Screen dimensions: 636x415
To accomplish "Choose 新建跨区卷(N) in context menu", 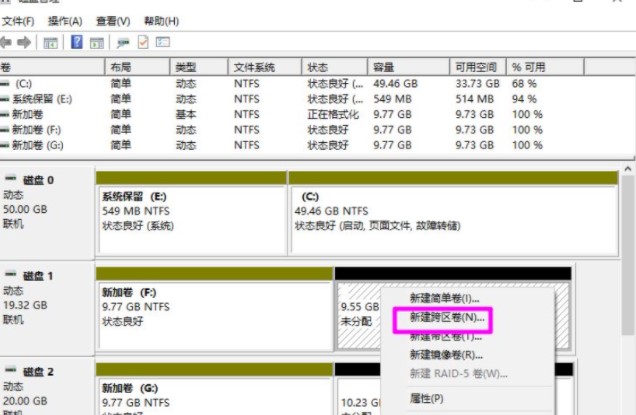I will point(447,318).
